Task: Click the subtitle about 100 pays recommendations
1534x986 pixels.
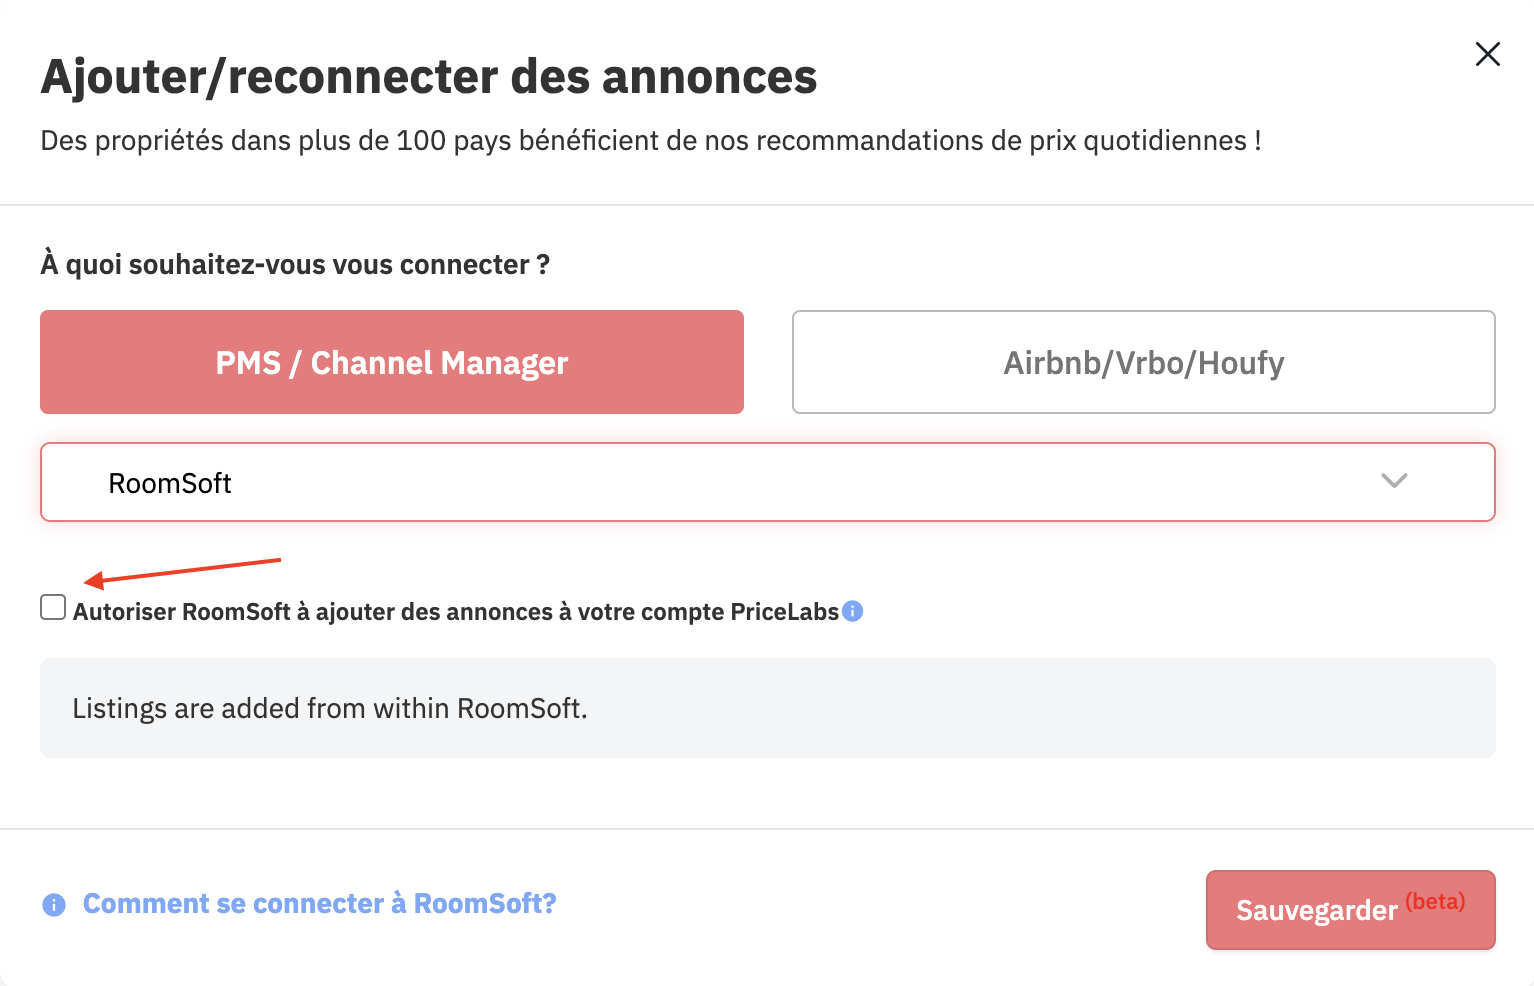Action: pos(651,141)
